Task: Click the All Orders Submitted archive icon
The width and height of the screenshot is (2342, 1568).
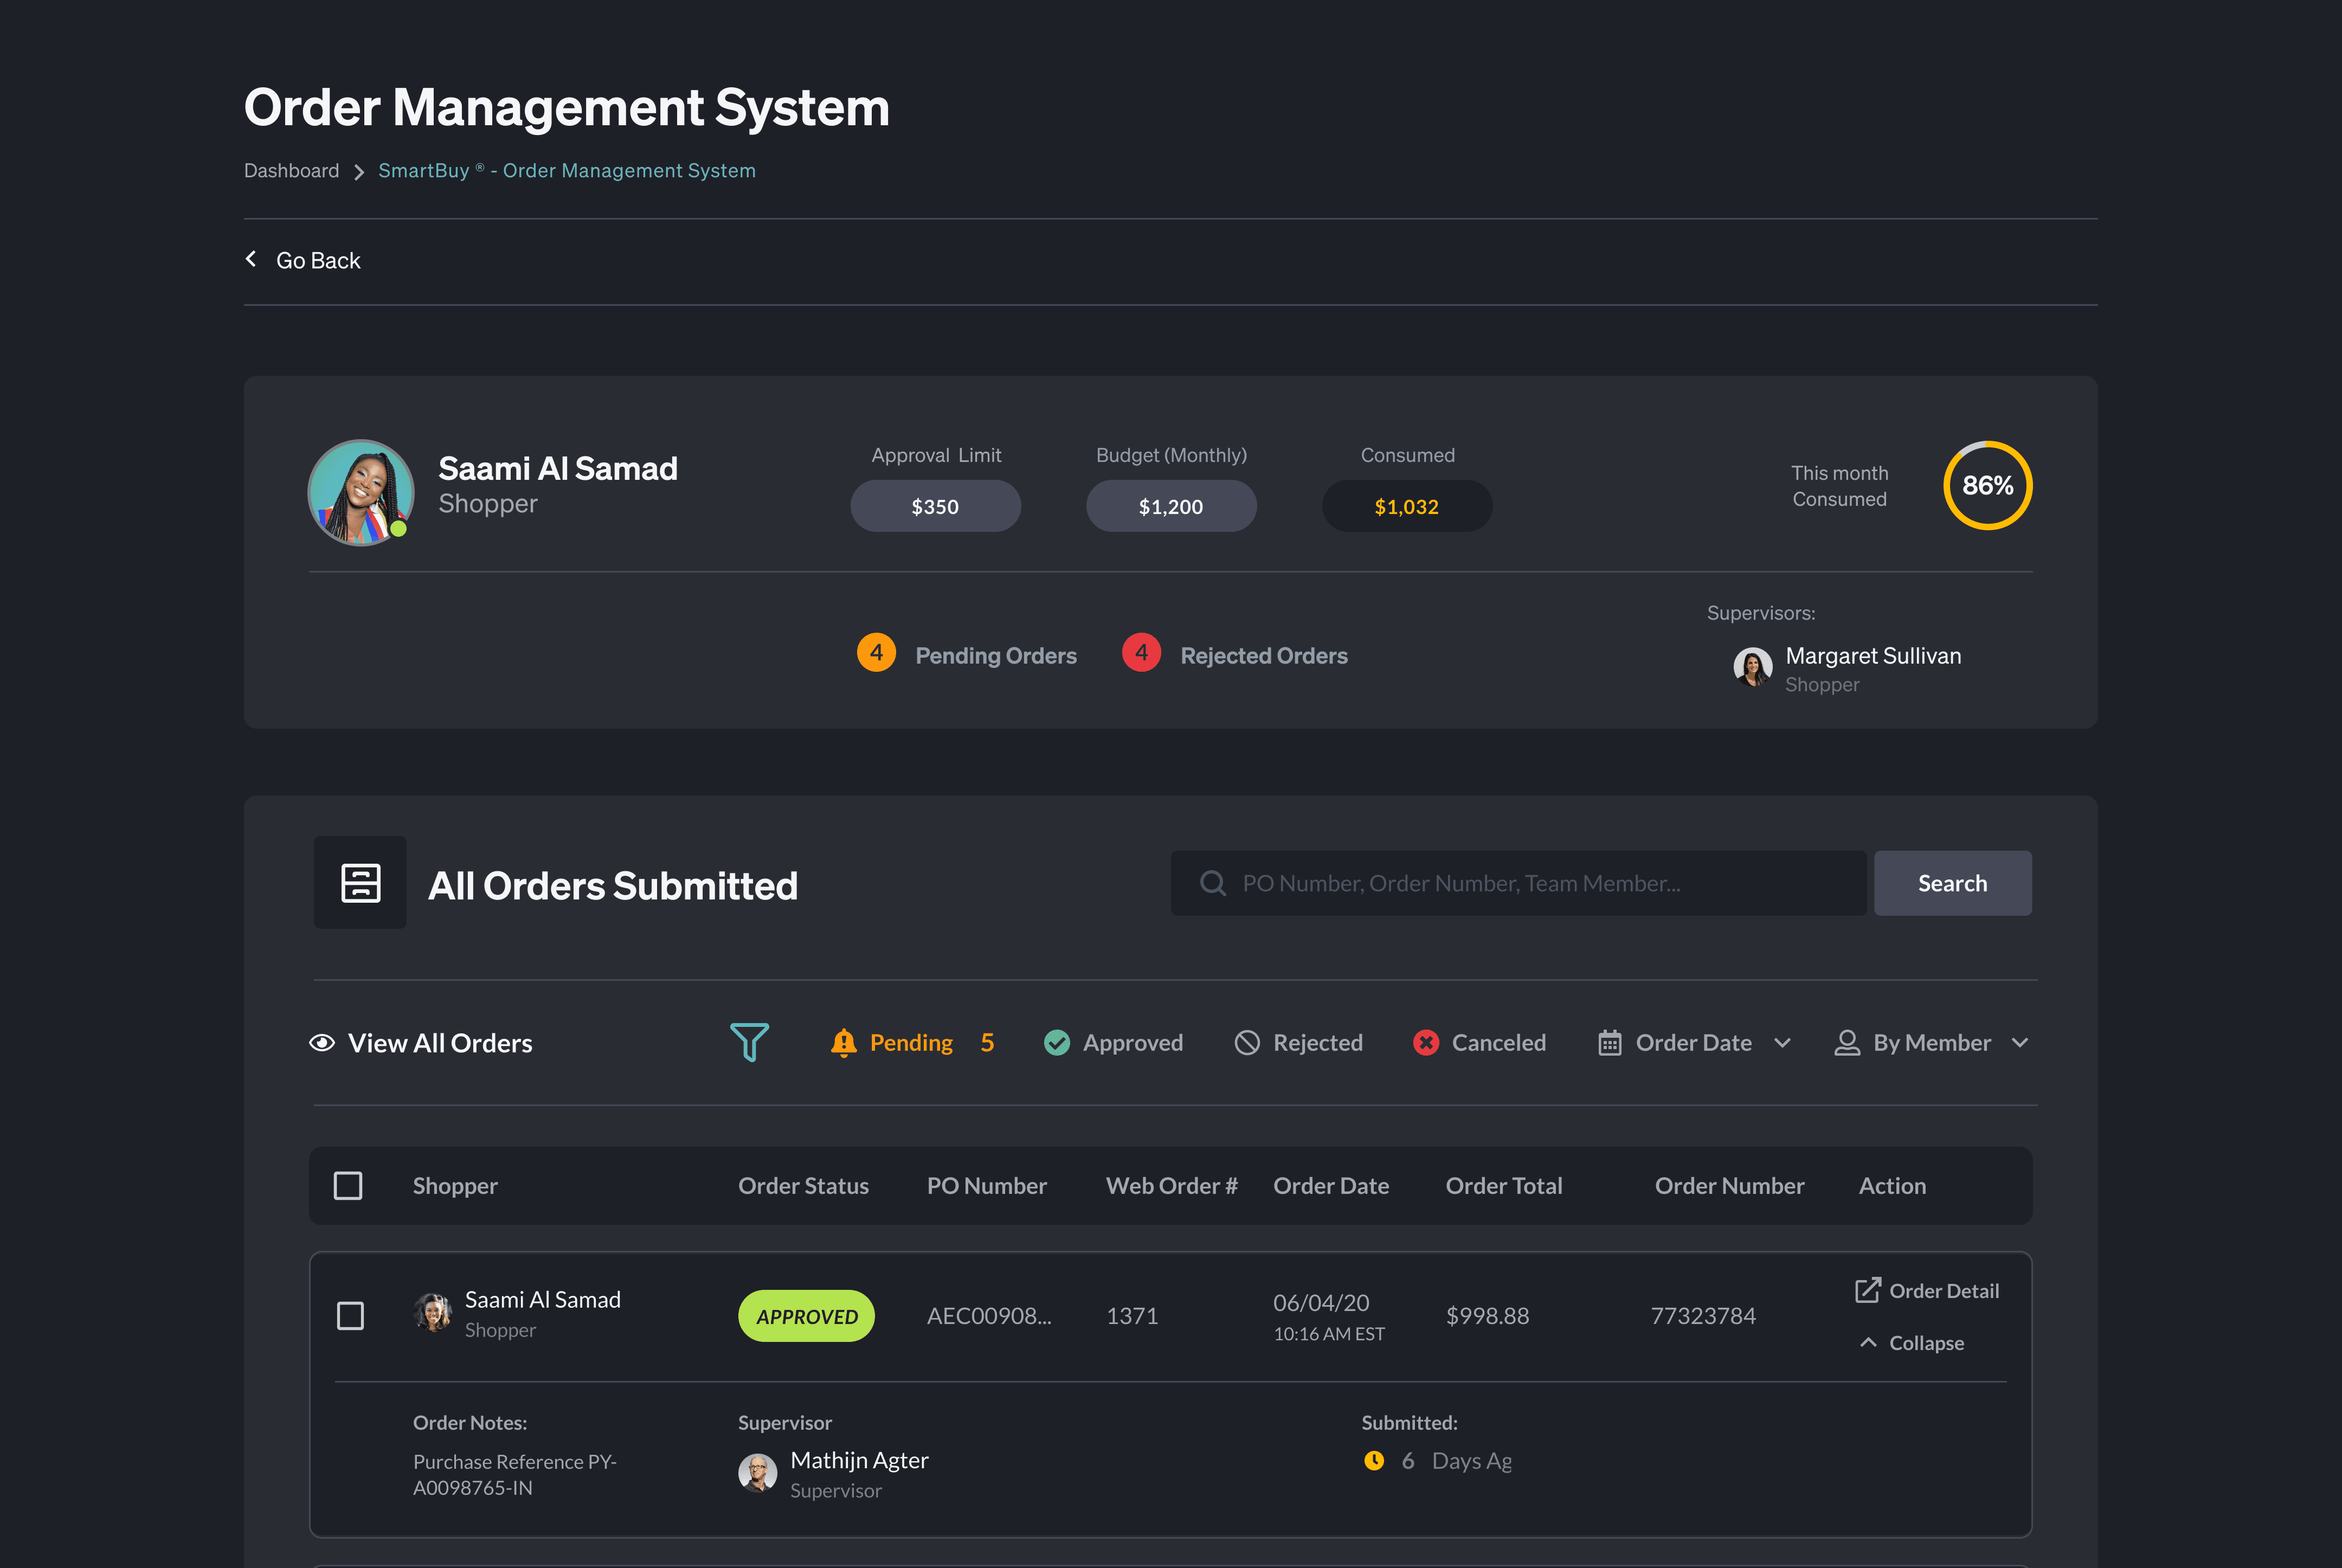Action: (359, 883)
